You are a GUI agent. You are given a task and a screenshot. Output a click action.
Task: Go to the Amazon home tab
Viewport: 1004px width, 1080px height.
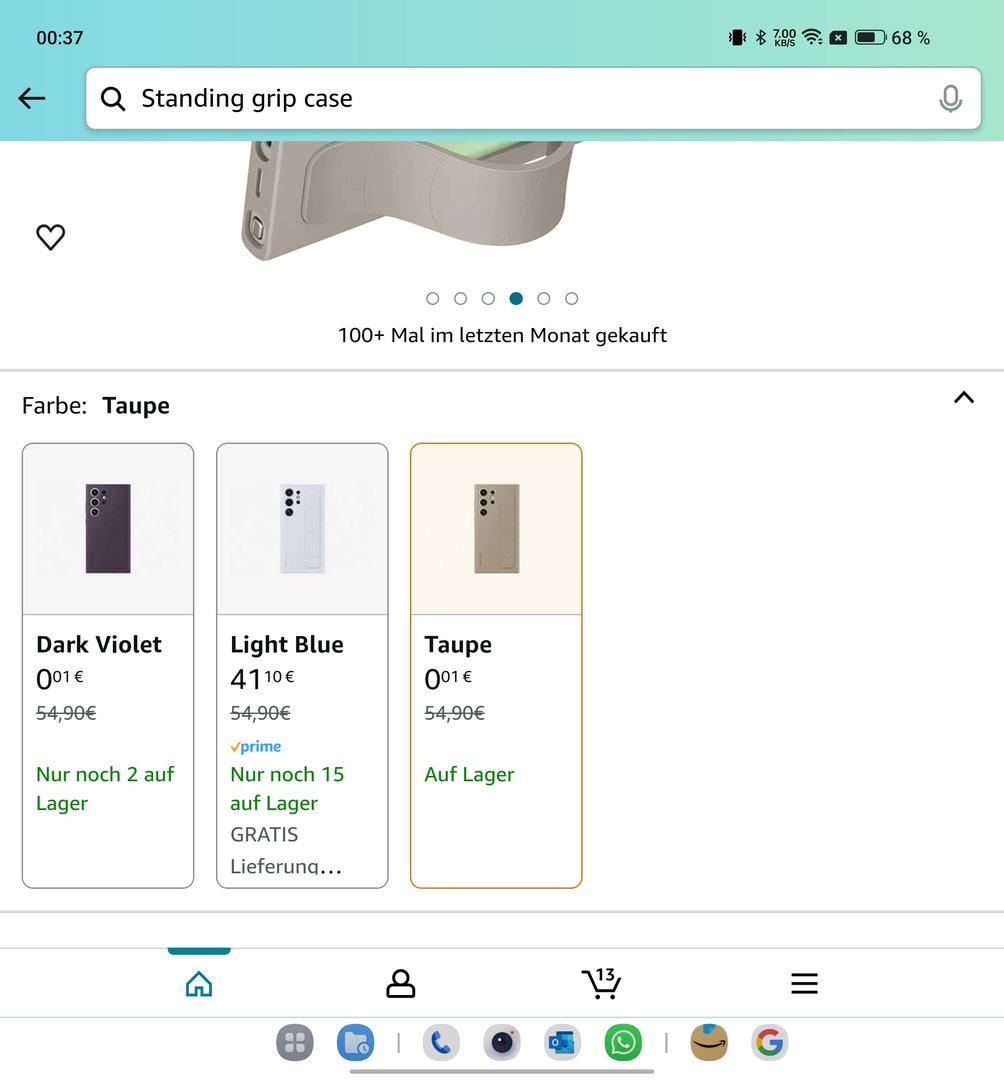point(199,984)
